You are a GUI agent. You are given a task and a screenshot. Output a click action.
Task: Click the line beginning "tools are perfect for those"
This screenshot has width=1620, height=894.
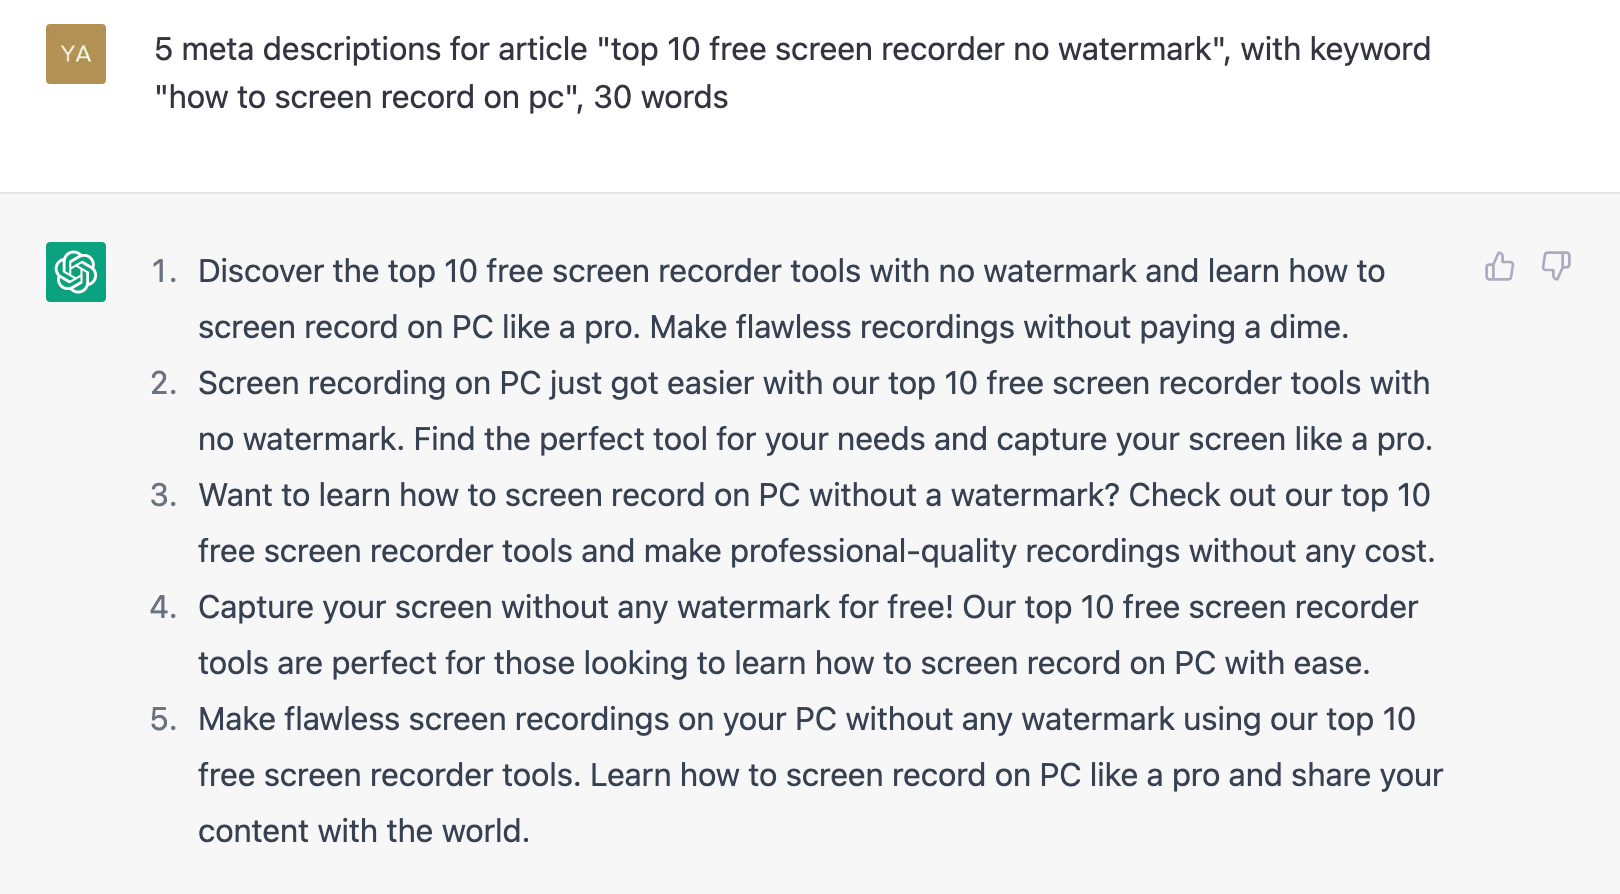784,663
